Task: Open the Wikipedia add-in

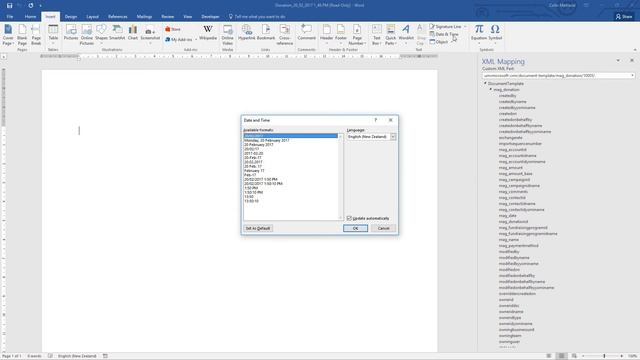Action: pyautogui.click(x=208, y=33)
